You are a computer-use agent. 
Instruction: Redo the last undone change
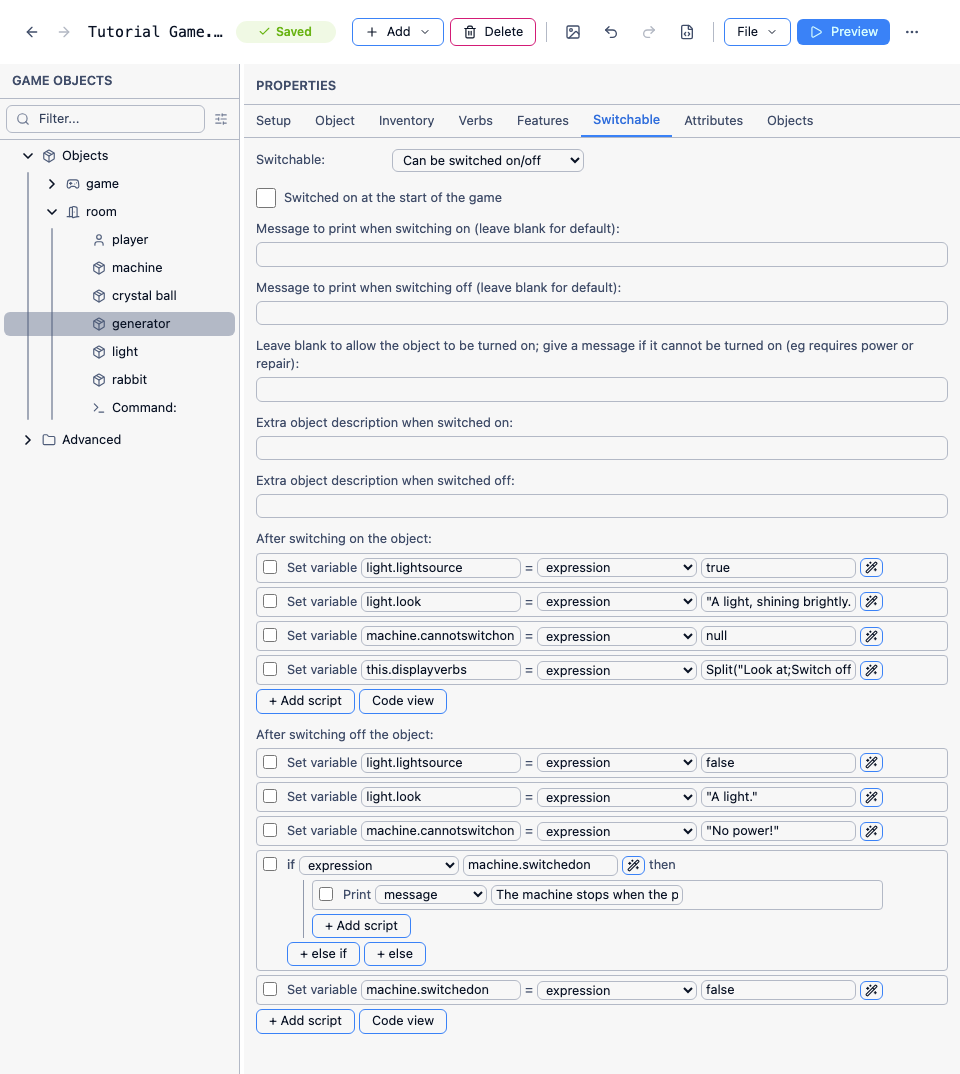[x=648, y=32]
